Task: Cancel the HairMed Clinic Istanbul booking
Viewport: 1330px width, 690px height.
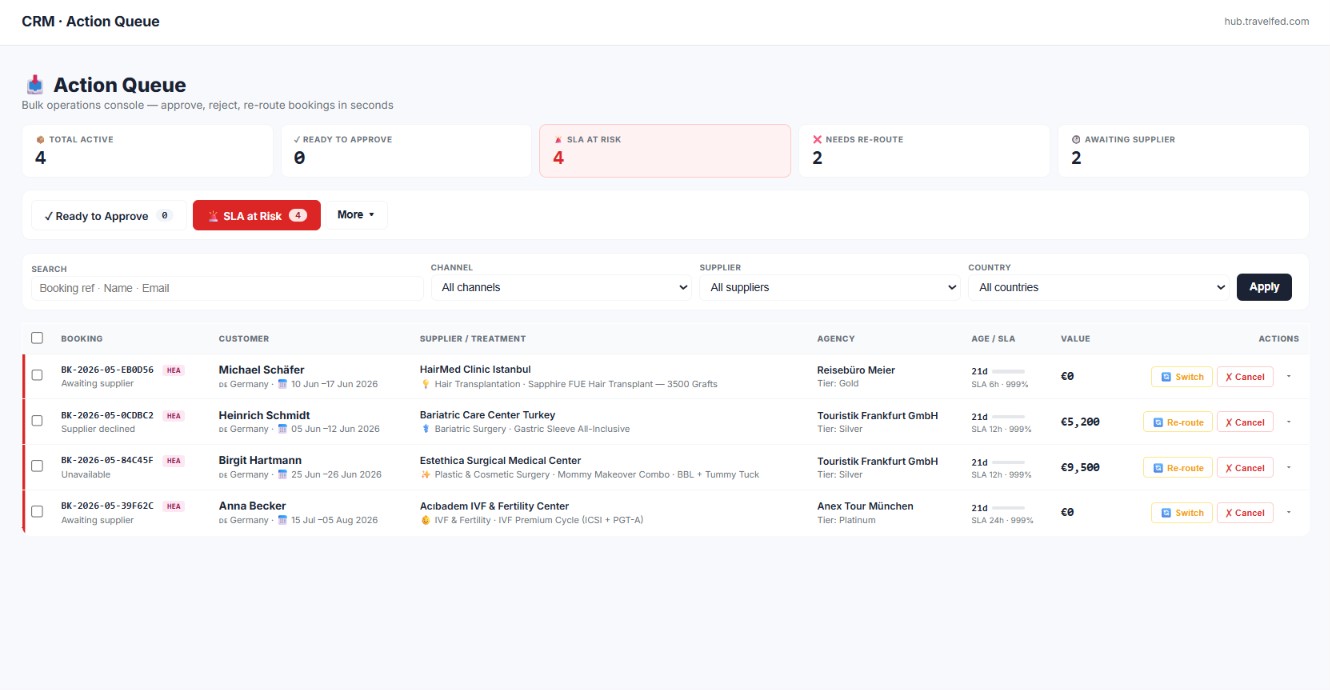Action: (1245, 377)
